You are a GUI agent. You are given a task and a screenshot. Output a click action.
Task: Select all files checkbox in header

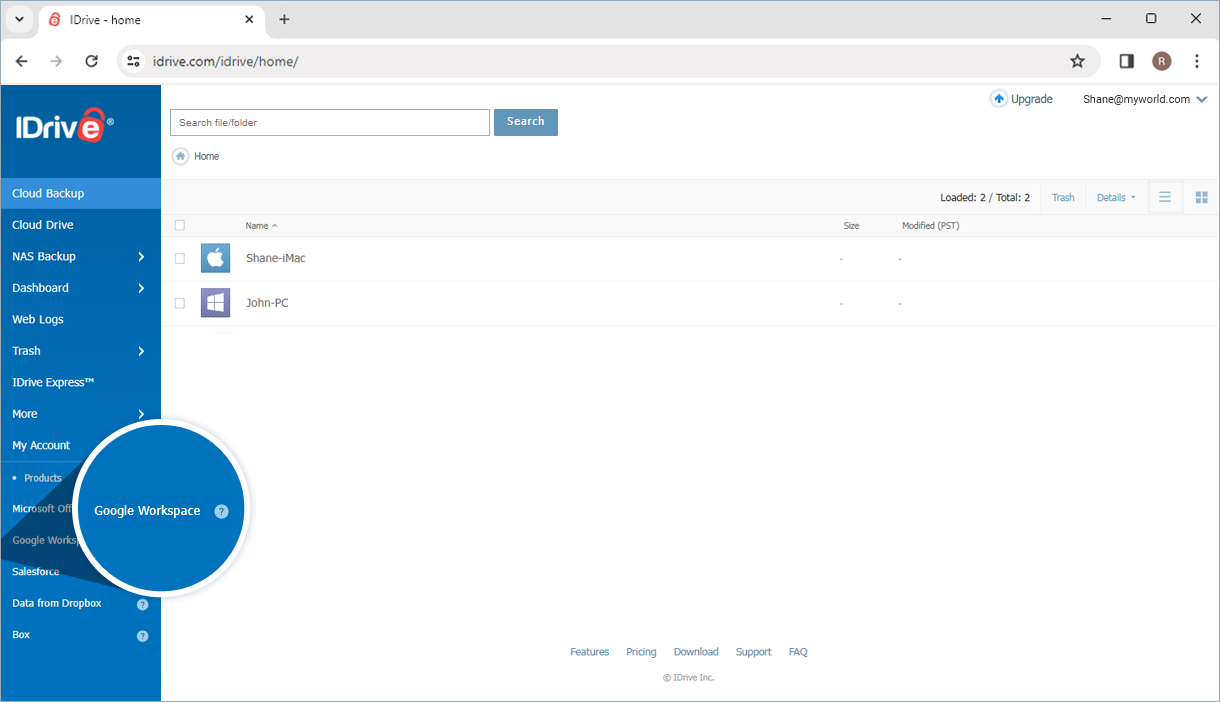point(180,226)
